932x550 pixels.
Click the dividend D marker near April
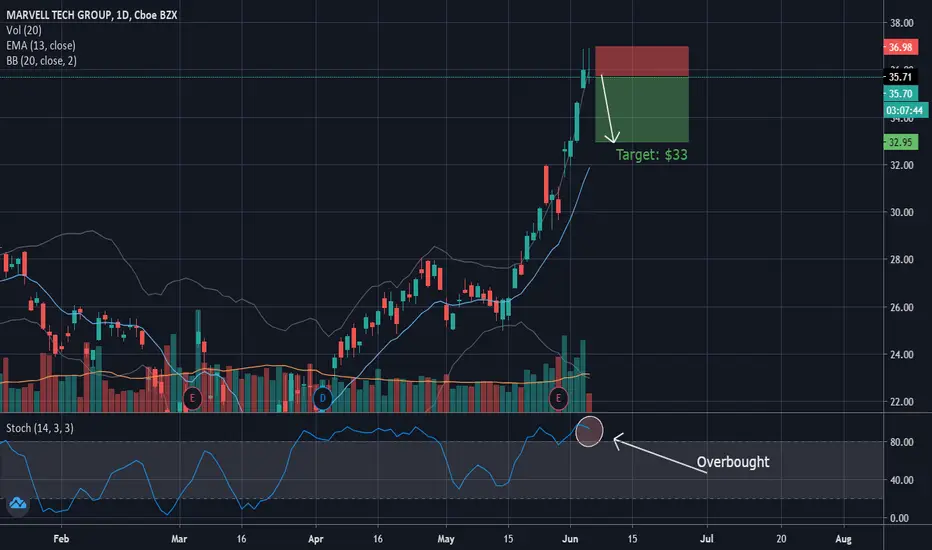pos(323,398)
